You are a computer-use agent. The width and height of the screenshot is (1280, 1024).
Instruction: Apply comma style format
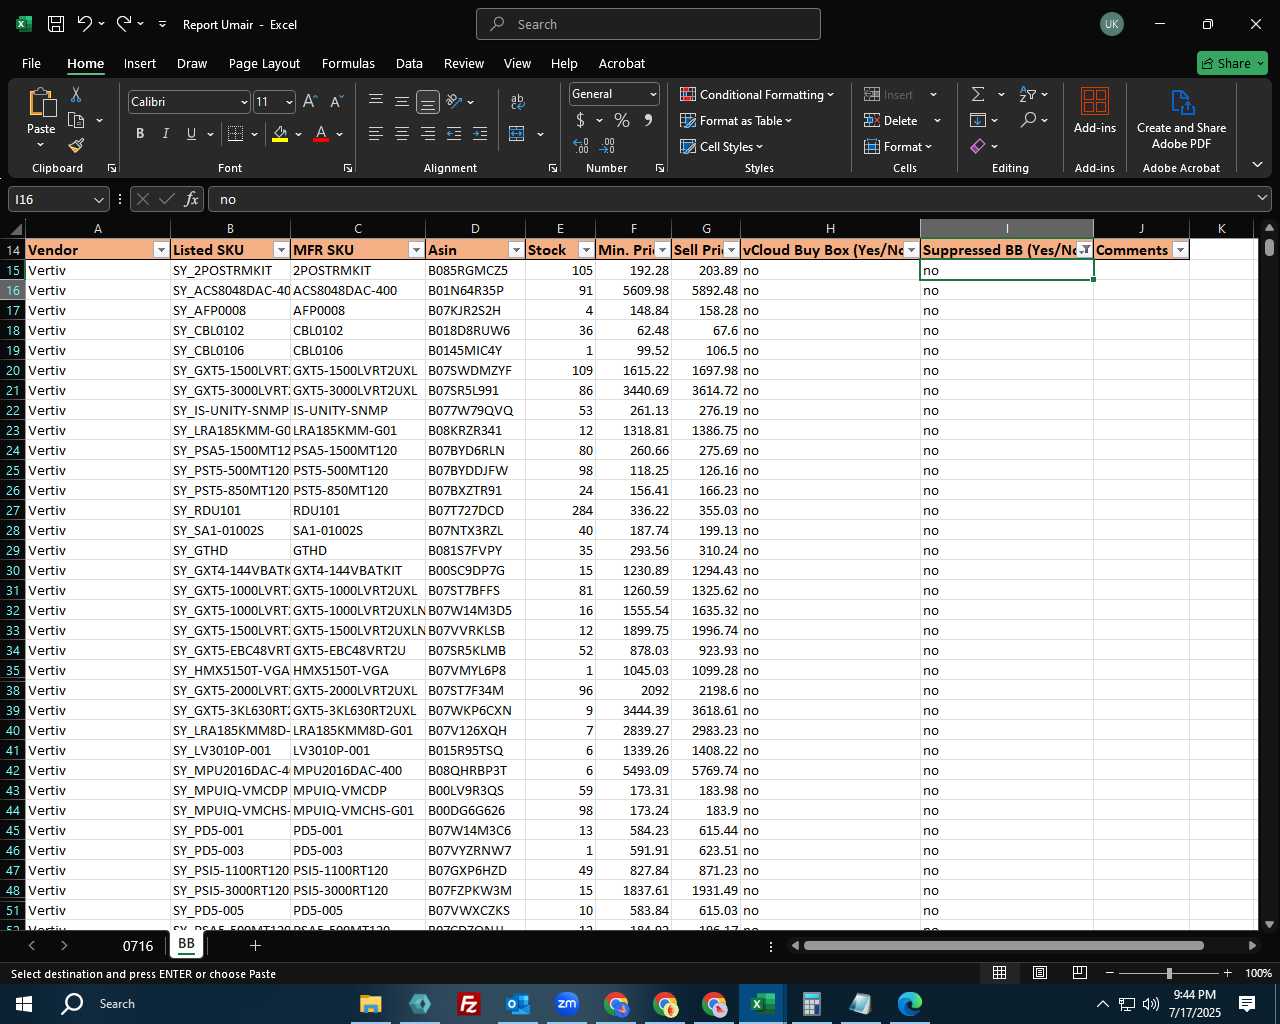(648, 120)
